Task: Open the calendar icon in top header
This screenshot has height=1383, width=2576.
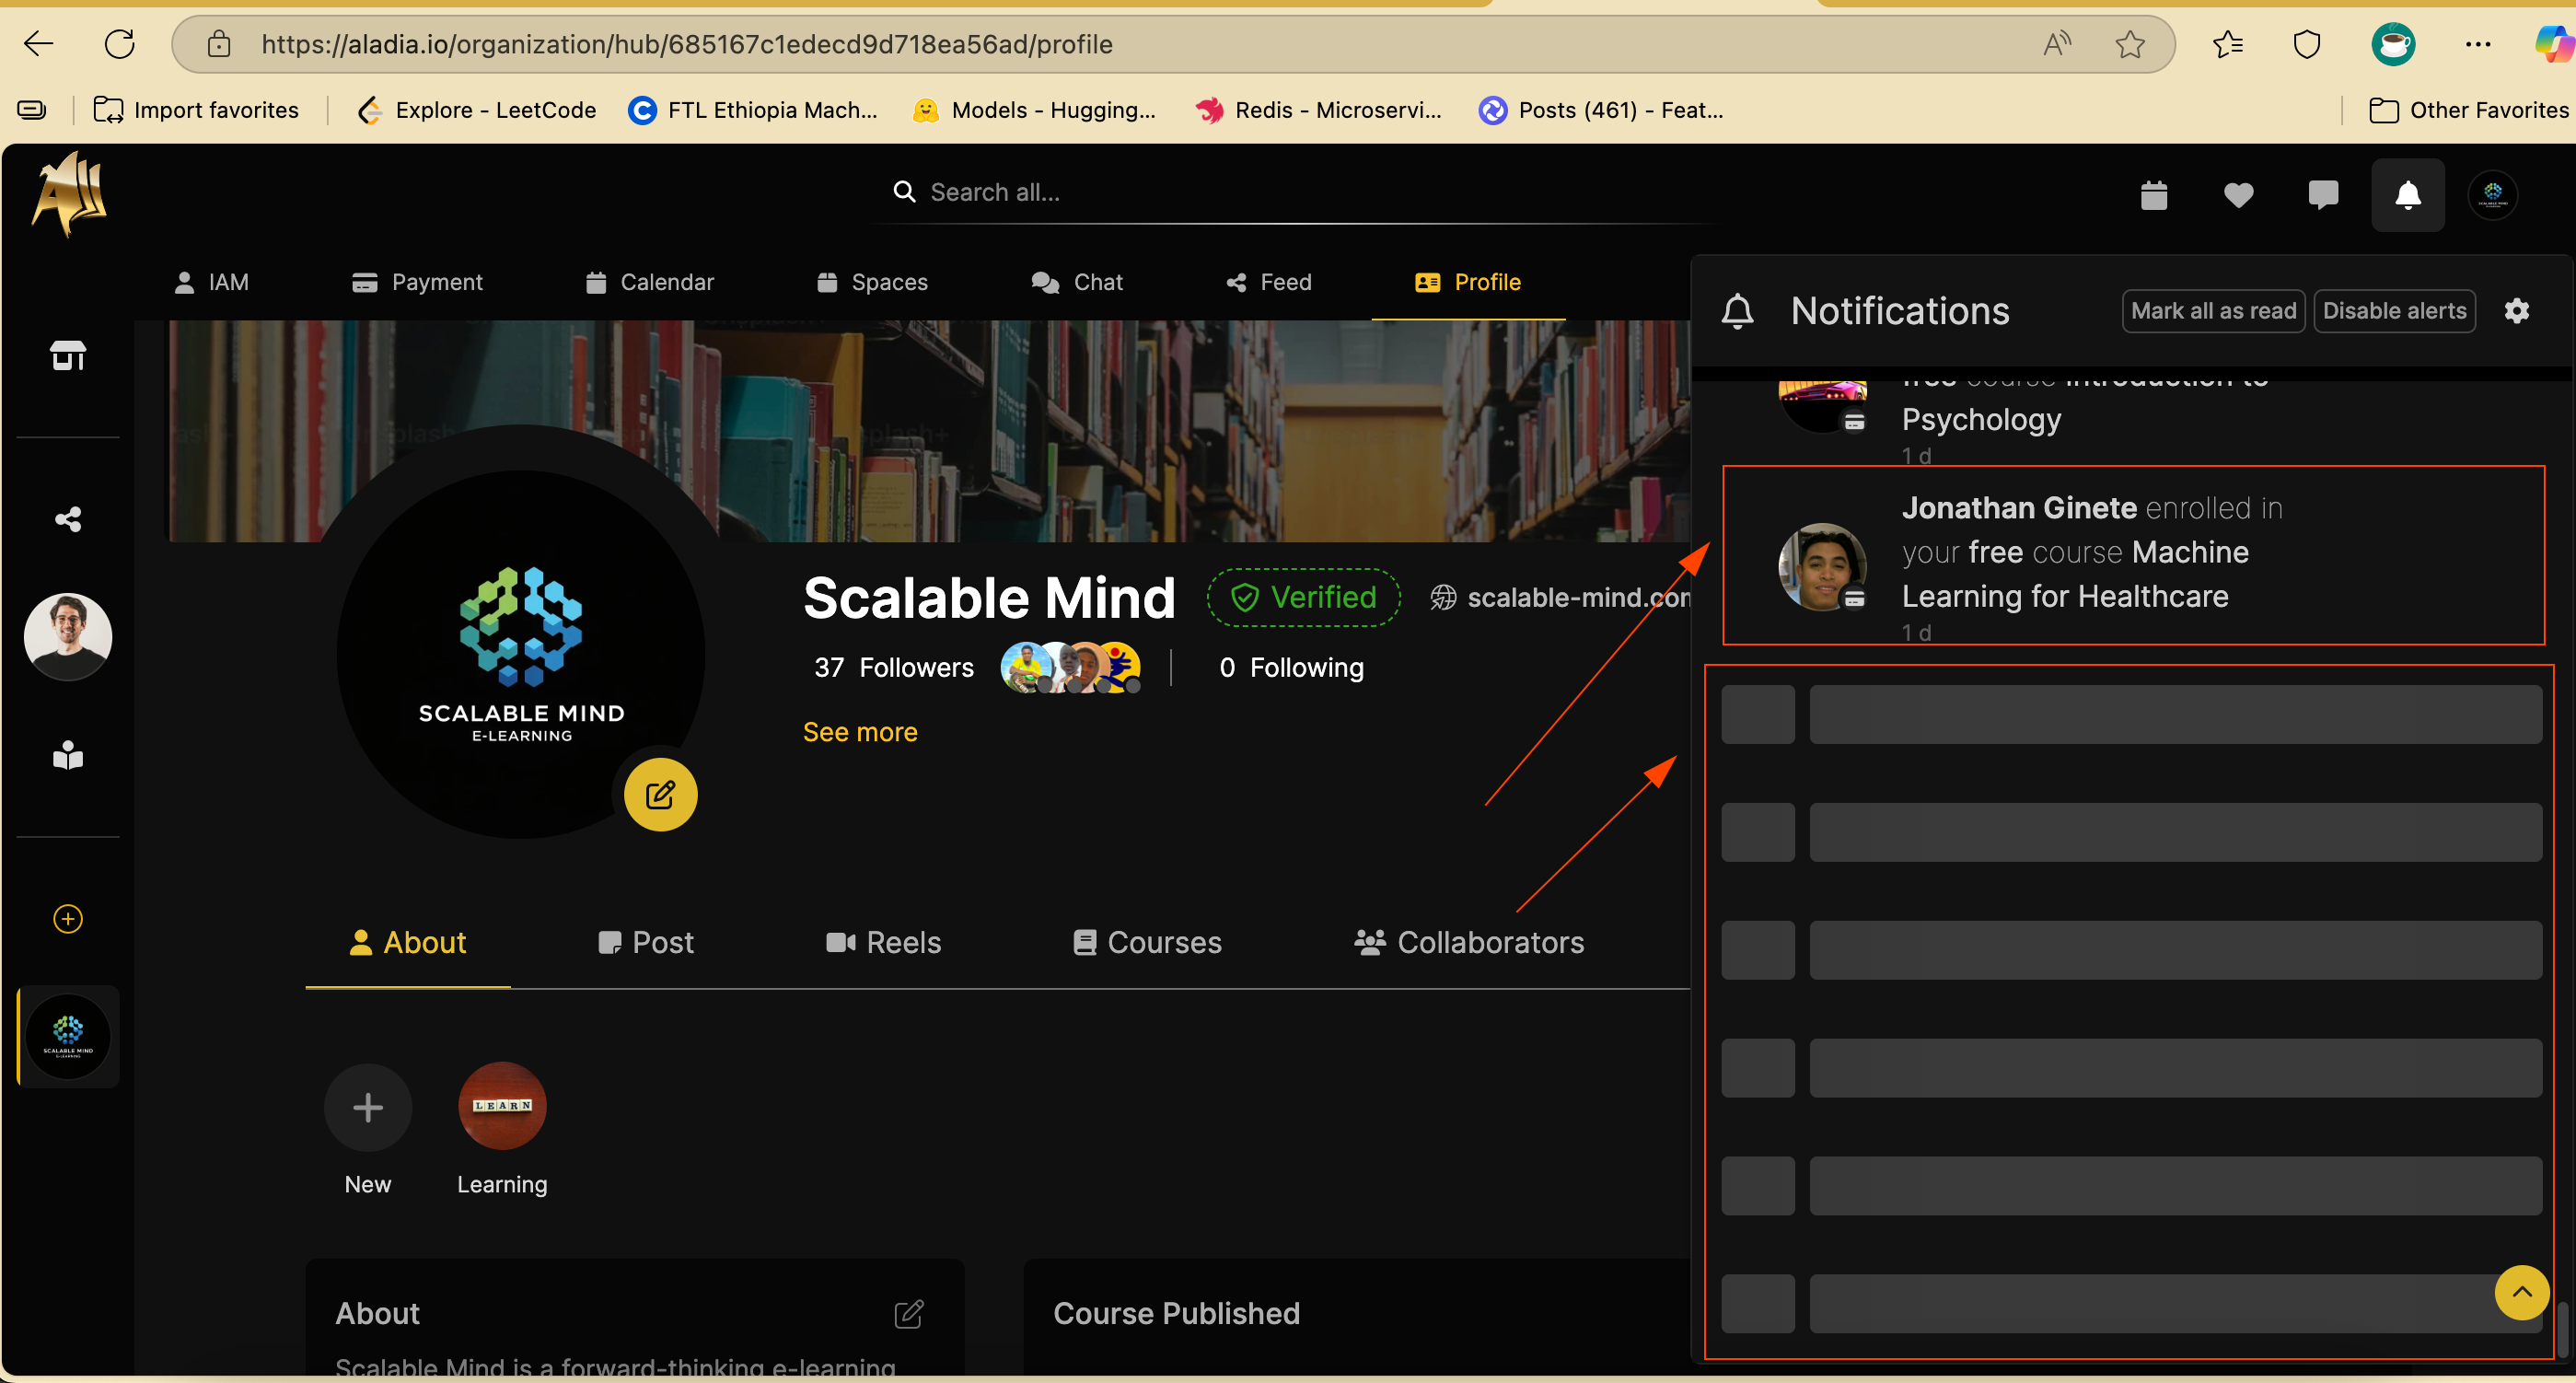Action: point(2154,194)
